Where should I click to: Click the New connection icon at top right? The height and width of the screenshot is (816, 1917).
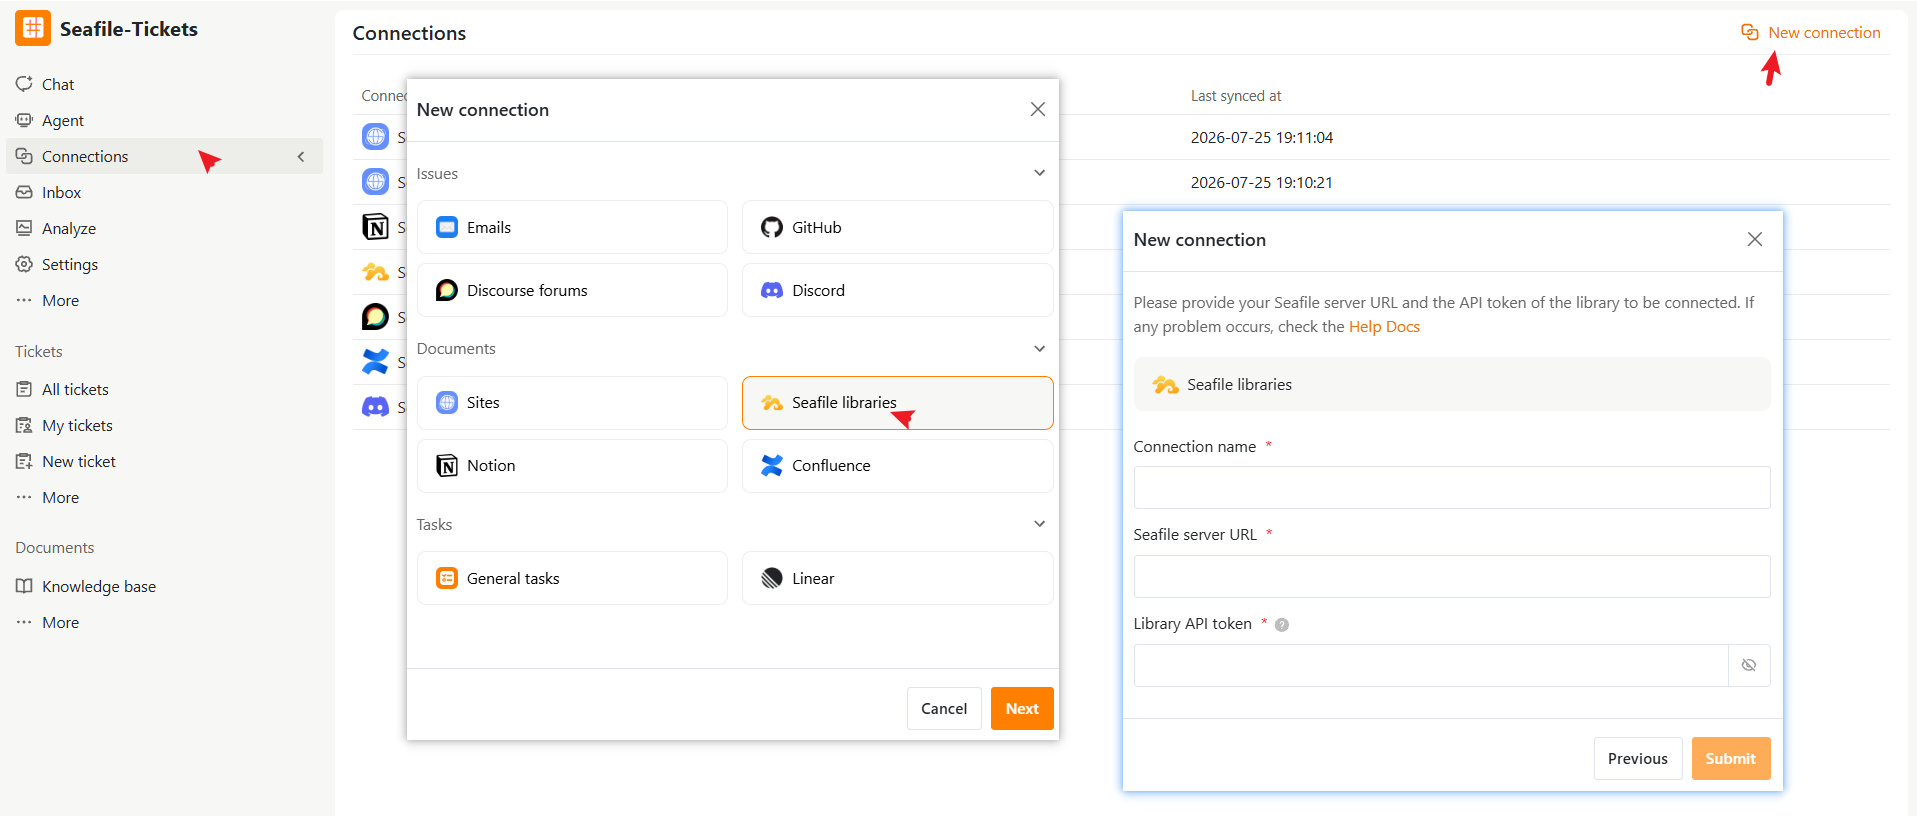coord(1750,32)
